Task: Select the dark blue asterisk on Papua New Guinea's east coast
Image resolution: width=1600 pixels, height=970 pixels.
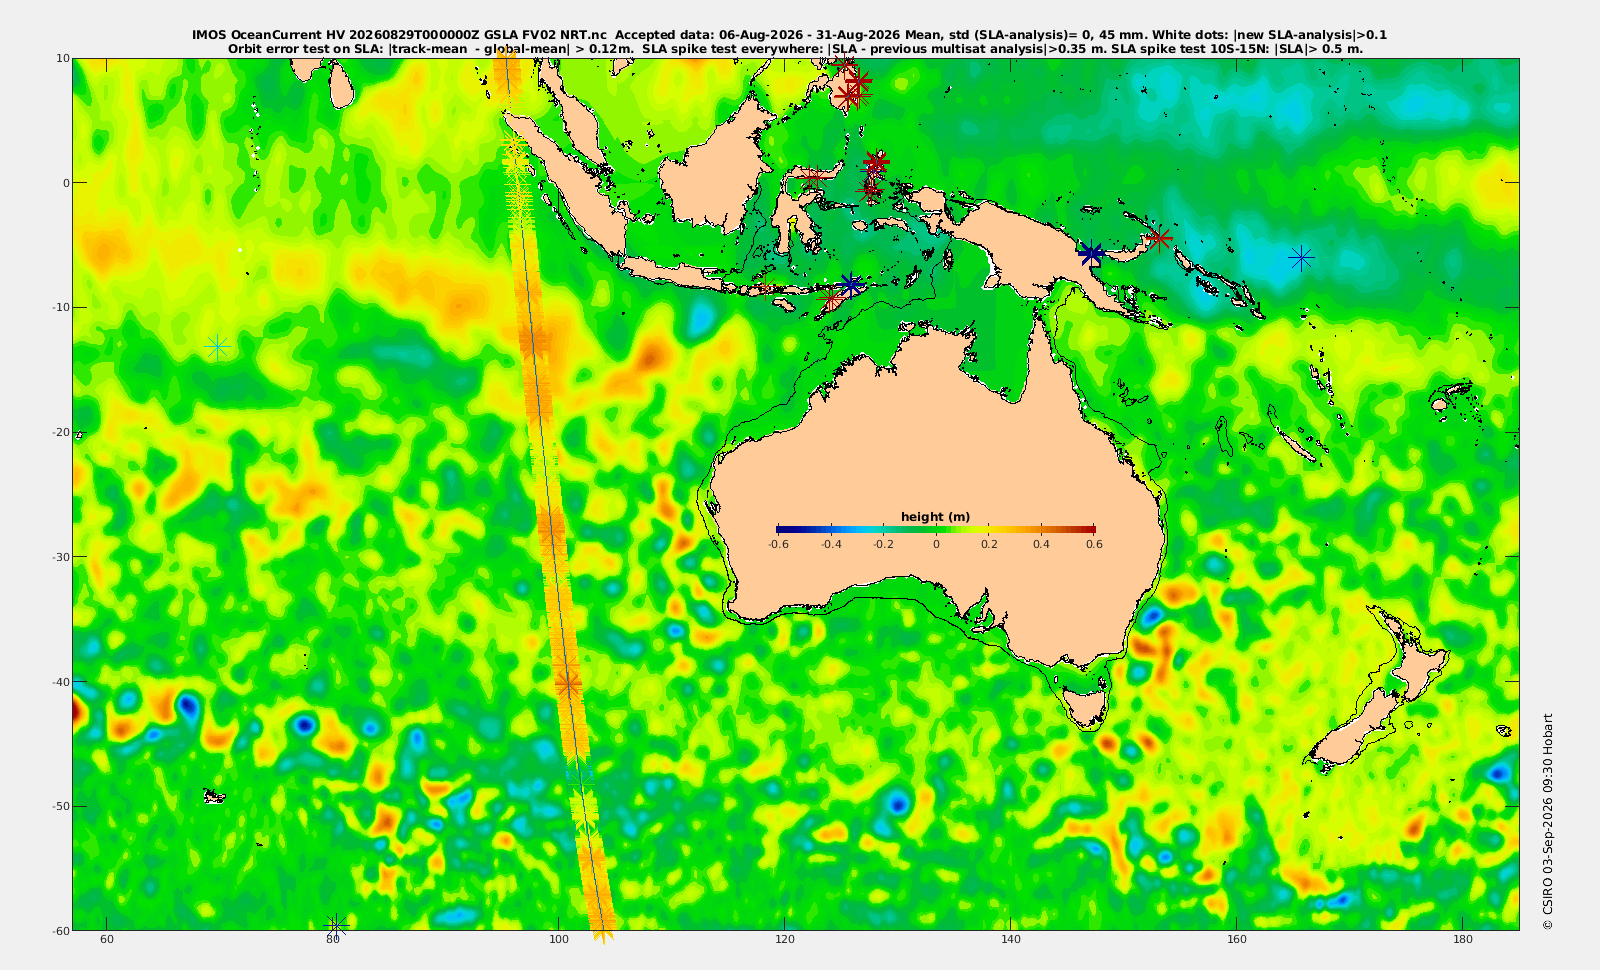Action: tap(1091, 254)
